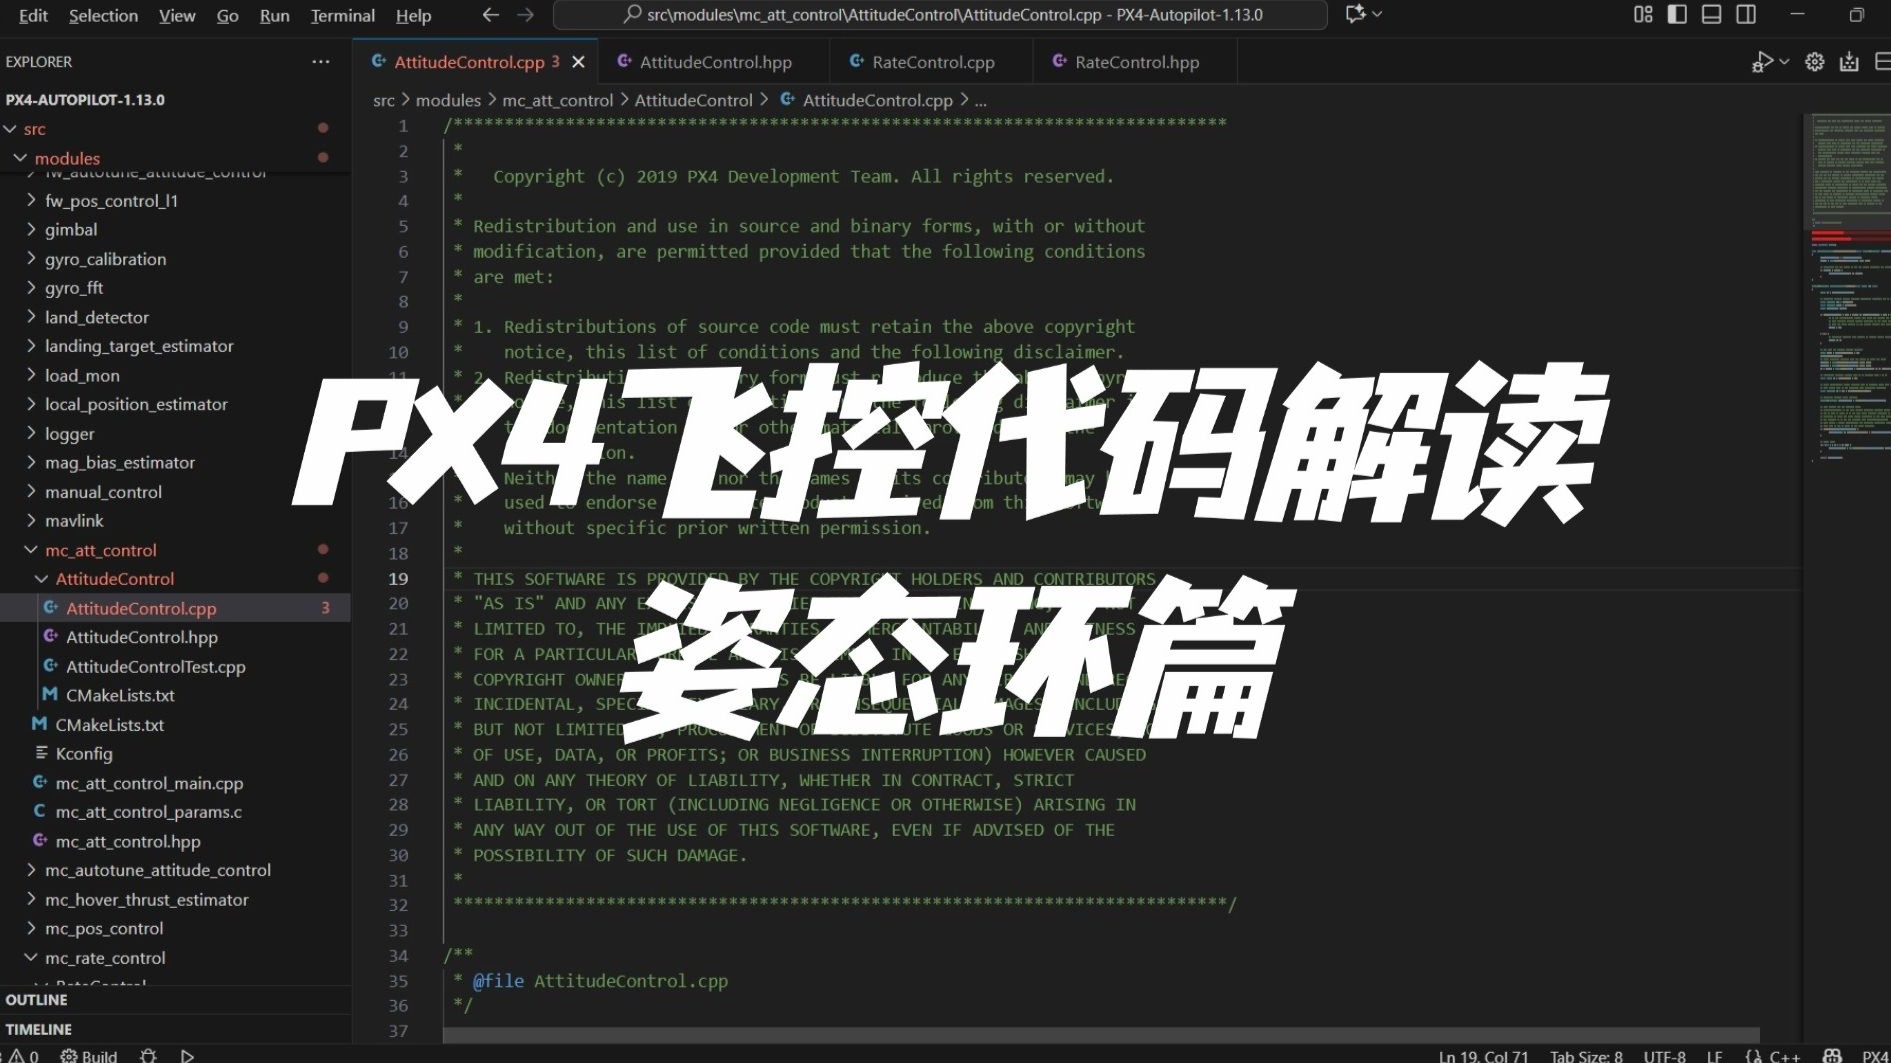Switch to the RateControl.cpp tab
This screenshot has width=1891, height=1063.
tap(932, 62)
